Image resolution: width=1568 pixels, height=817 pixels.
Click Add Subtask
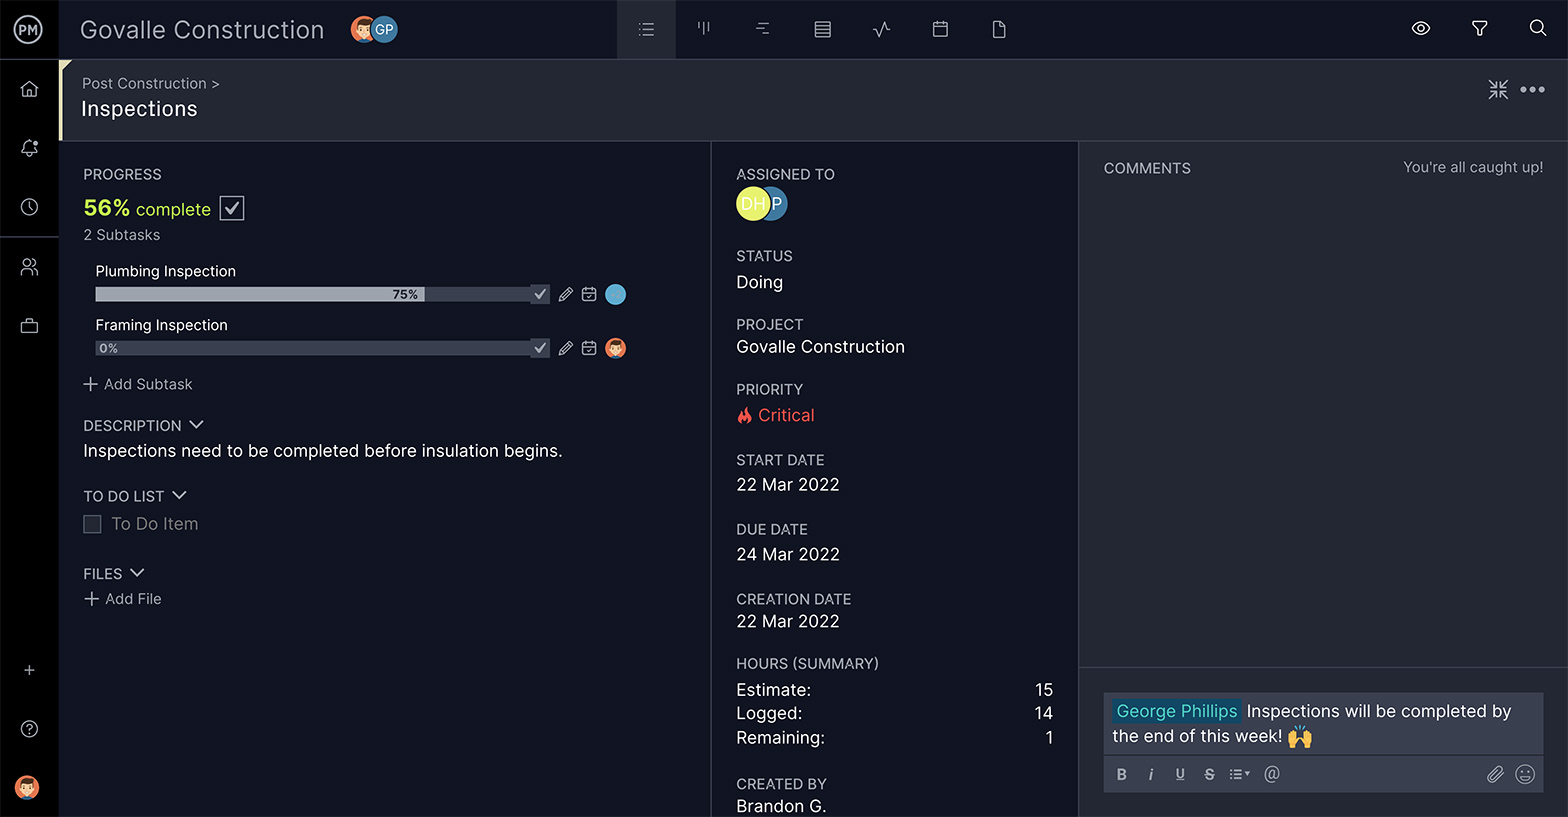tap(138, 384)
